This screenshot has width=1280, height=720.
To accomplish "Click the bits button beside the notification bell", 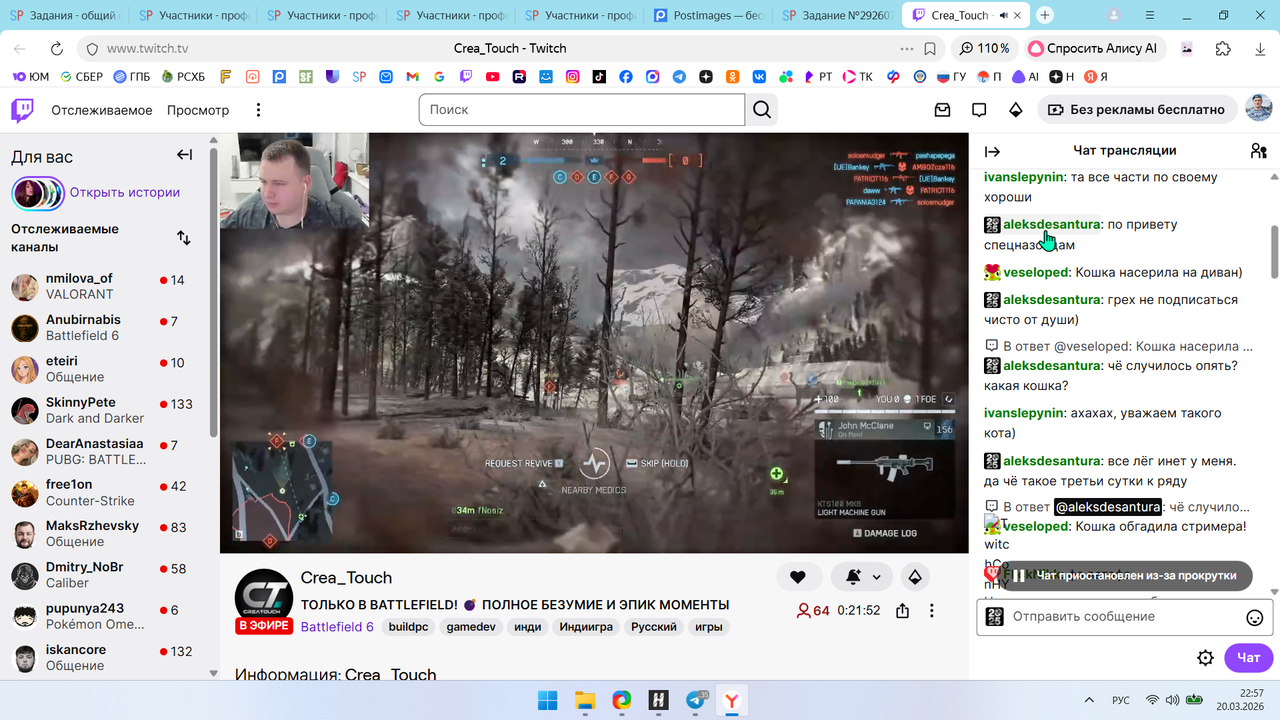I will tap(914, 577).
